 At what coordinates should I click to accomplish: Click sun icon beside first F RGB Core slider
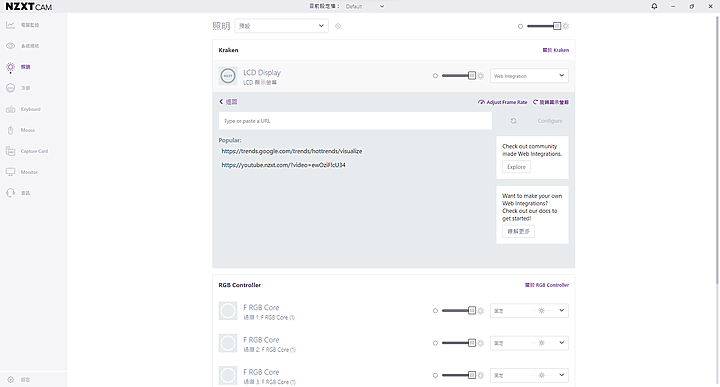pyautogui.click(x=481, y=311)
